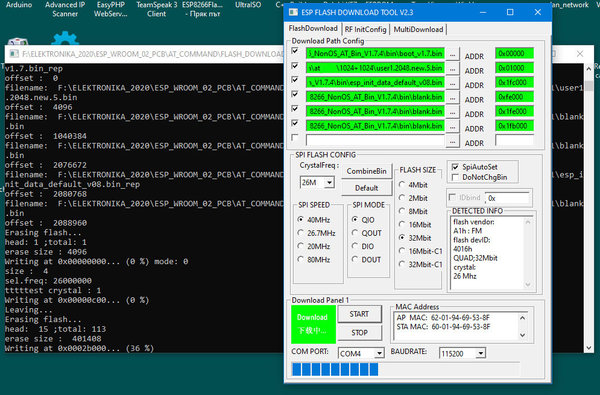600x395 pixels.
Task: Switch to the RF InitConfig tab
Action: coord(365,29)
